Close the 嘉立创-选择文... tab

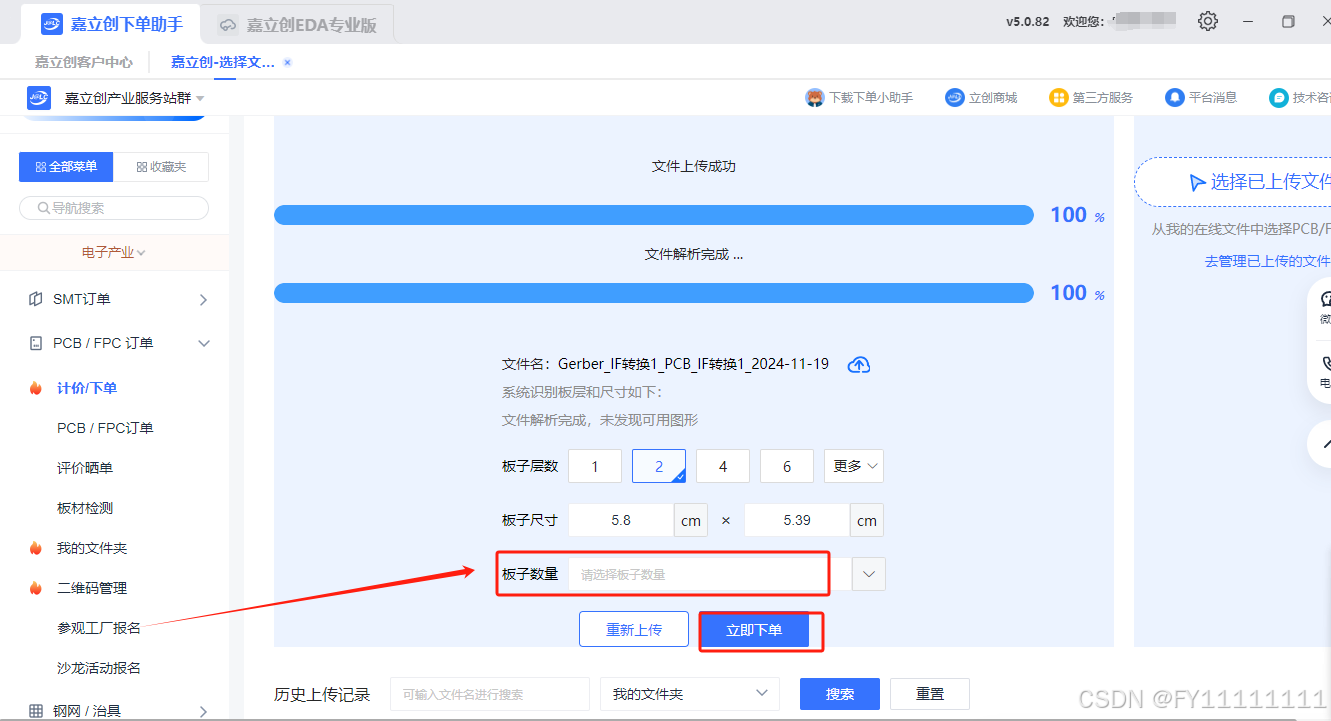287,62
